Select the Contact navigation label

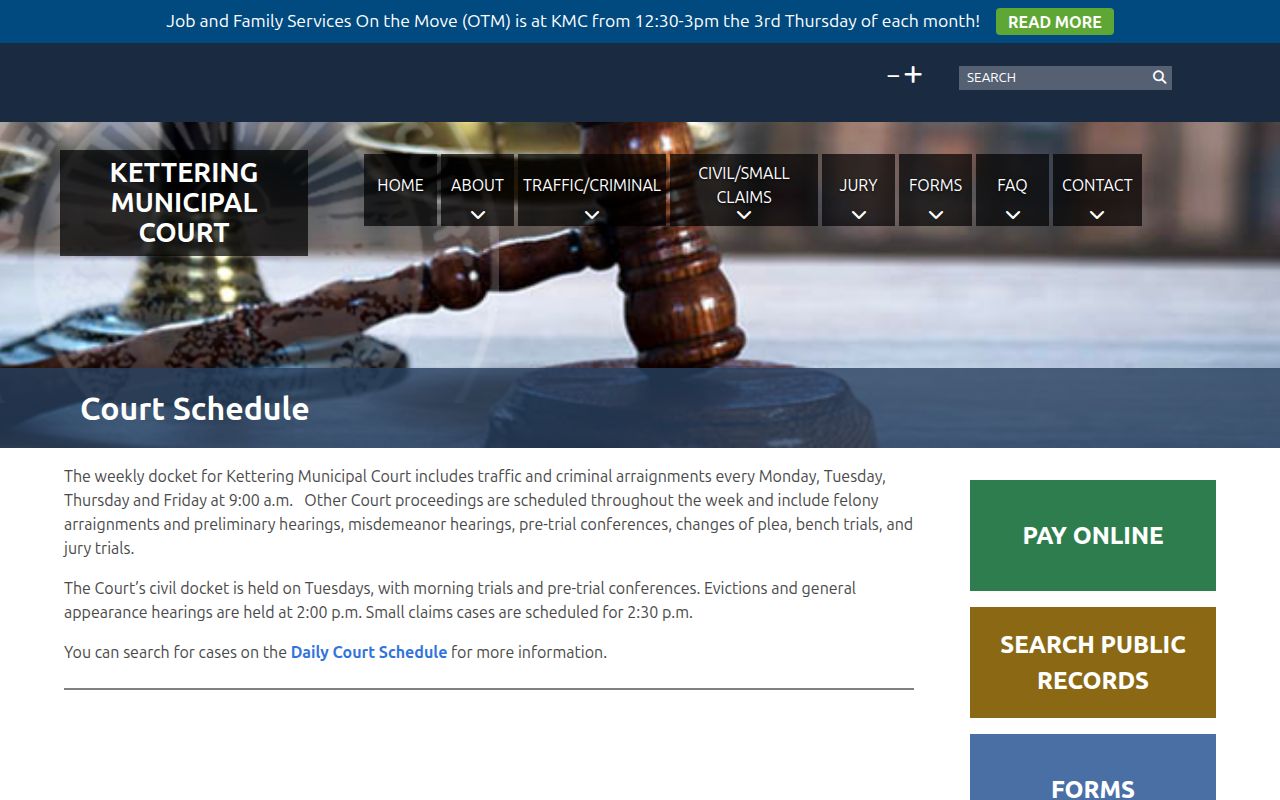[x=1097, y=185]
